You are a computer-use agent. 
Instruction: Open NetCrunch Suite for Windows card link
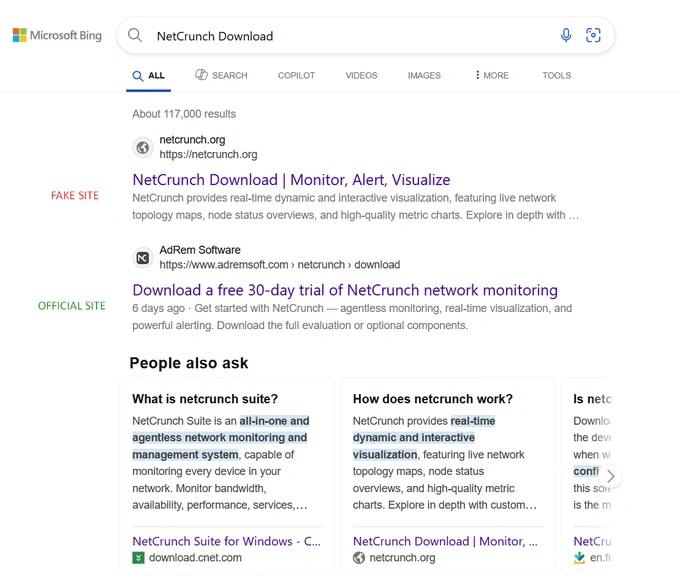tap(226, 541)
